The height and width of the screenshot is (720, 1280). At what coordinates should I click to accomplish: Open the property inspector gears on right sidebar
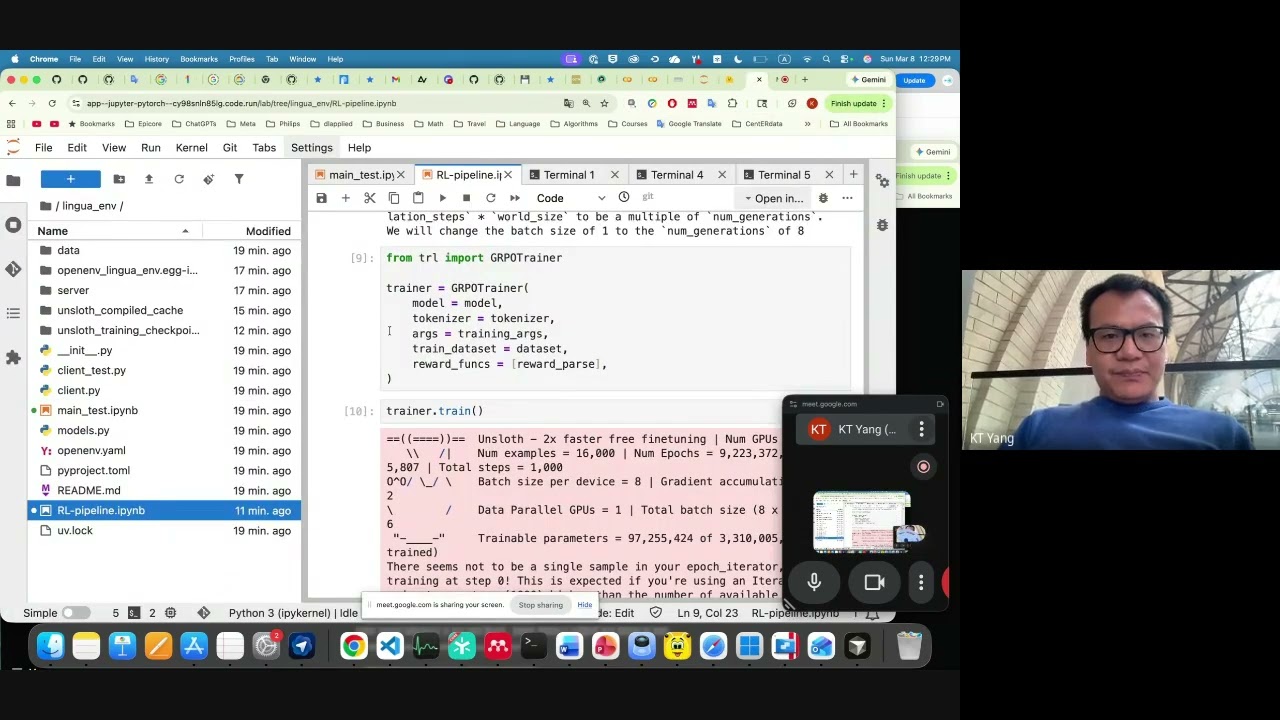[x=882, y=181]
